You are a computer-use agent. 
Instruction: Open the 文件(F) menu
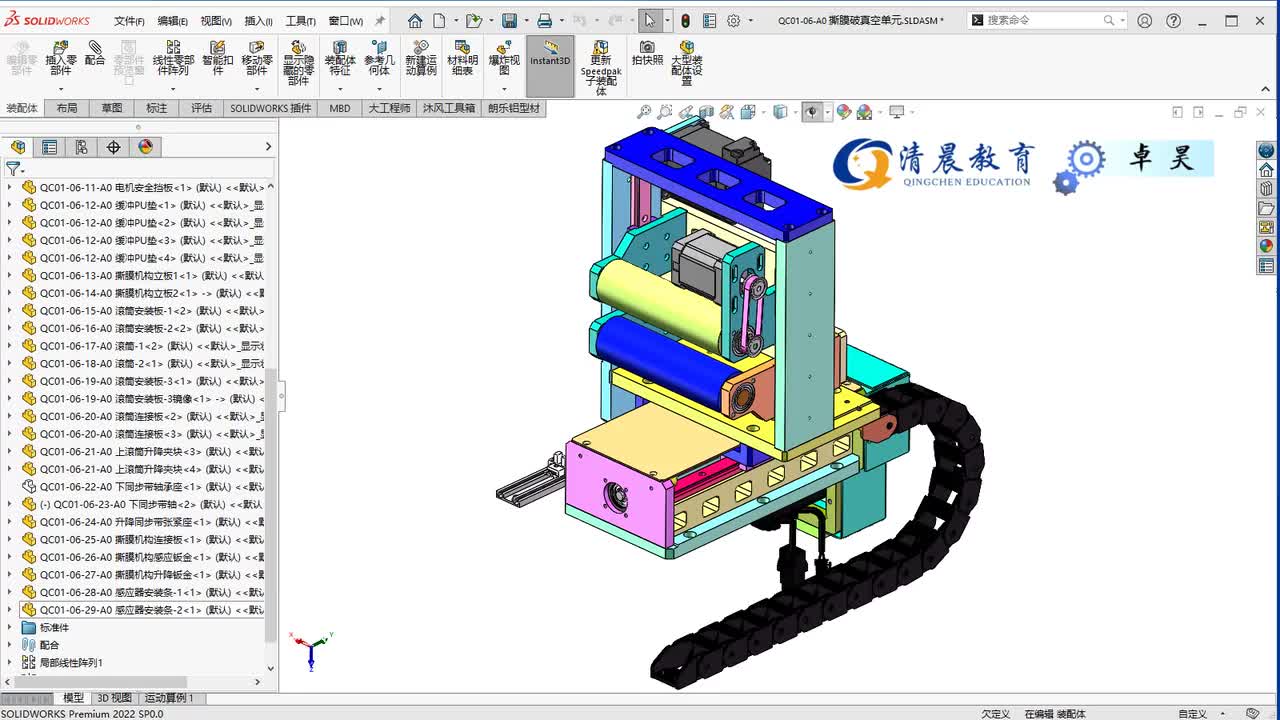(129, 20)
